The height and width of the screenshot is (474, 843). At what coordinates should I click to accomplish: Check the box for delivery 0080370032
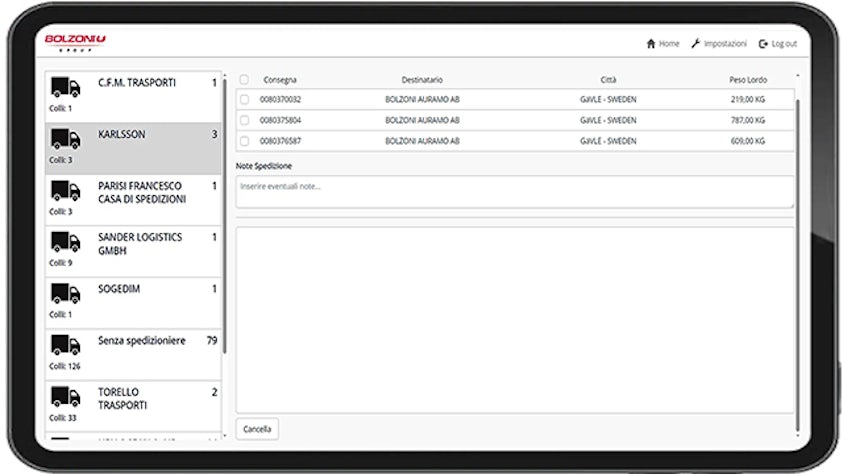click(x=244, y=100)
